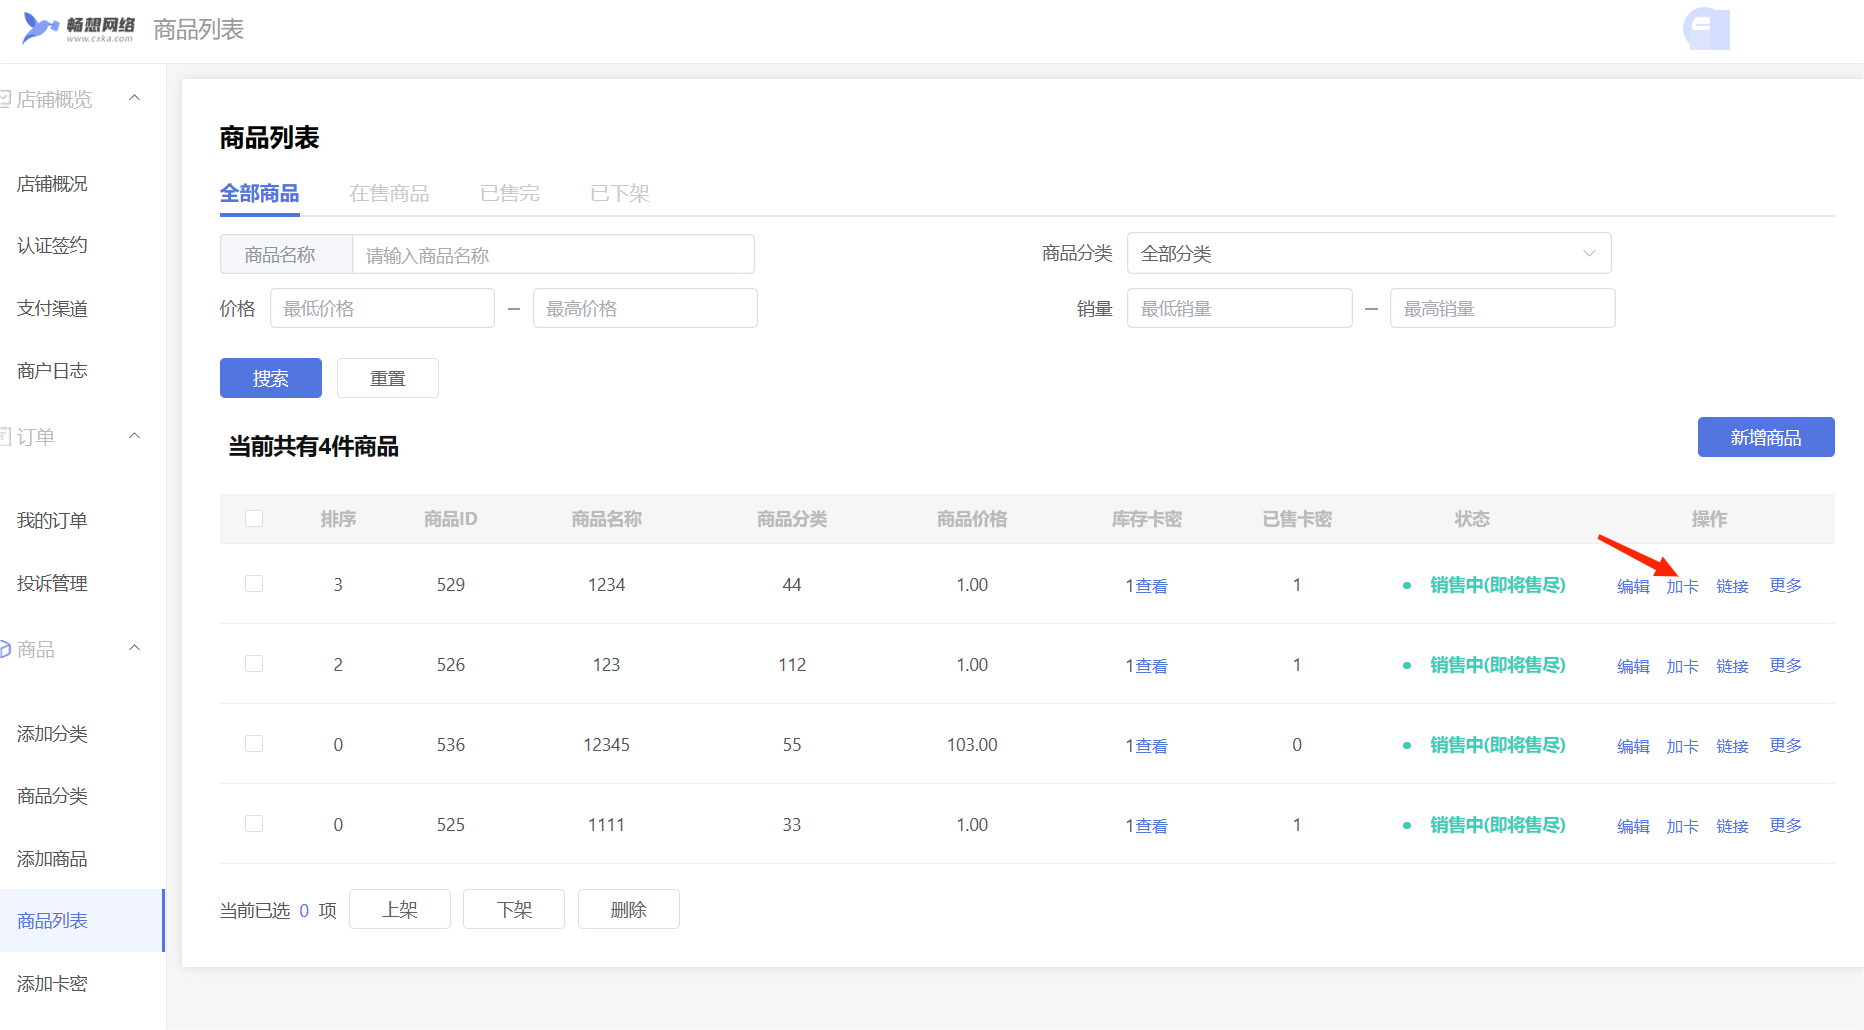Click the 删除 batch button
This screenshot has width=1864, height=1030.
[x=629, y=909]
